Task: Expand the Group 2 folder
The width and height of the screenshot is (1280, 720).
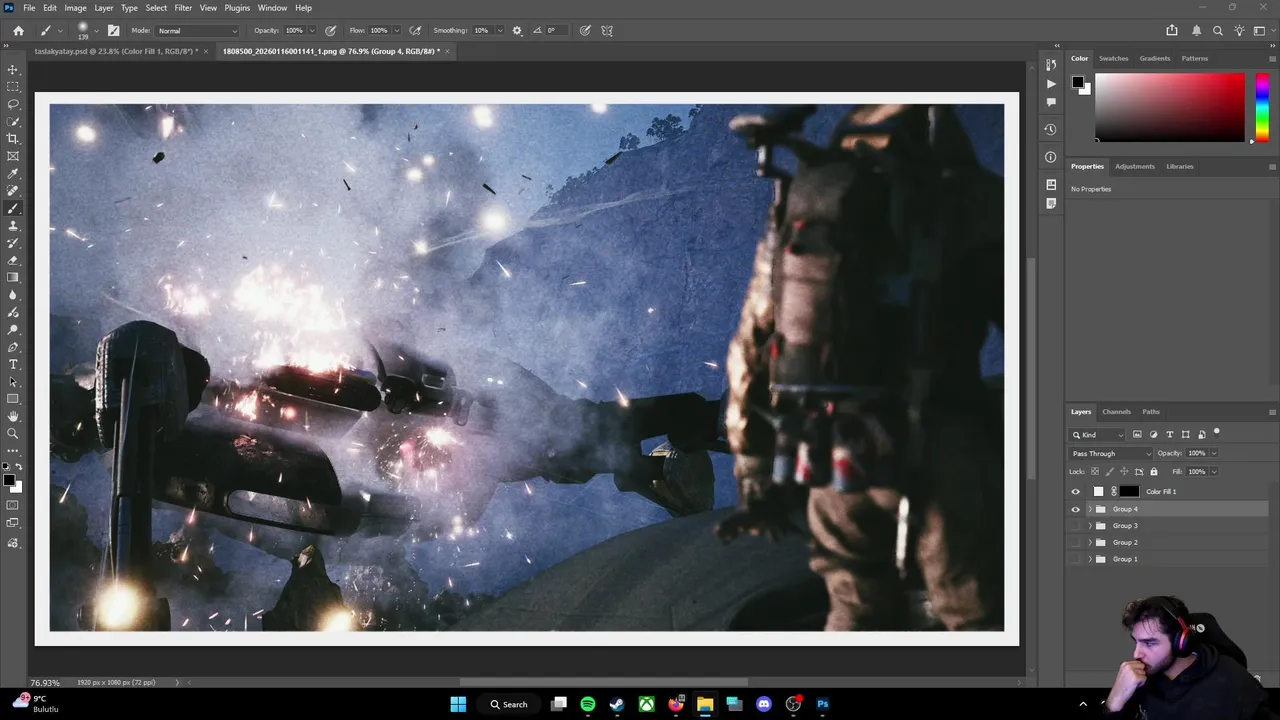Action: 1090,542
